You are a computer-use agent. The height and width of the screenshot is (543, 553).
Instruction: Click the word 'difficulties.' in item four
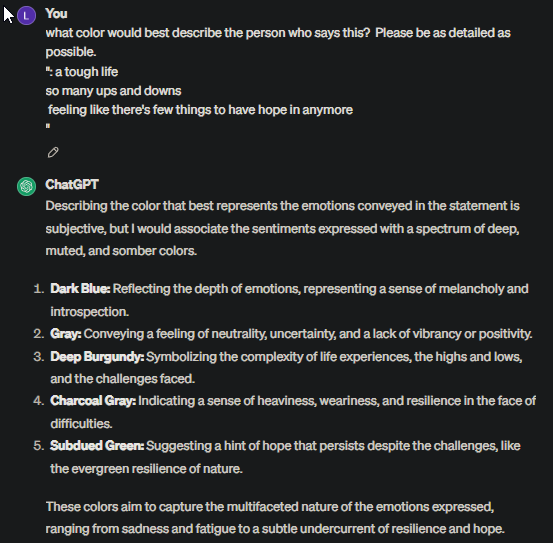81,423
